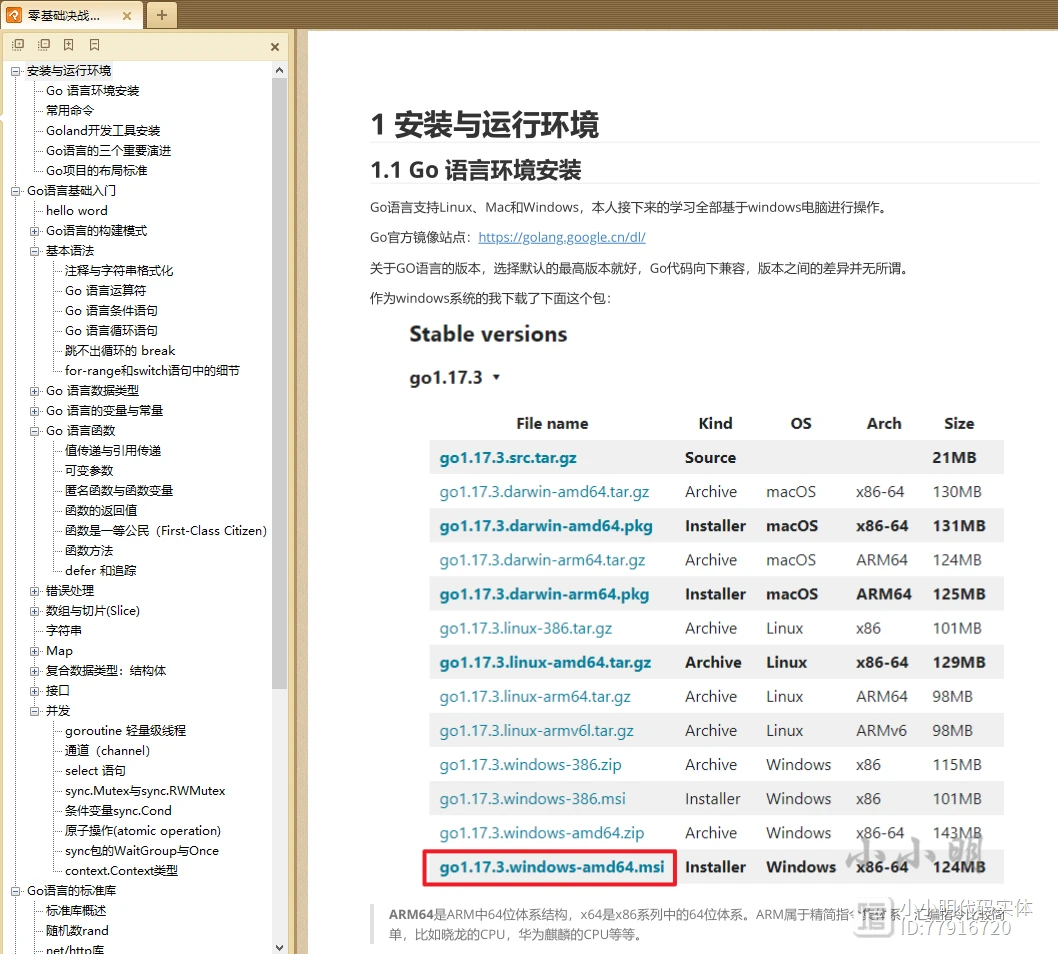This screenshot has width=1058, height=954.
Task: Select Goland开发工具安装 in outline
Action: pyautogui.click(x=103, y=131)
